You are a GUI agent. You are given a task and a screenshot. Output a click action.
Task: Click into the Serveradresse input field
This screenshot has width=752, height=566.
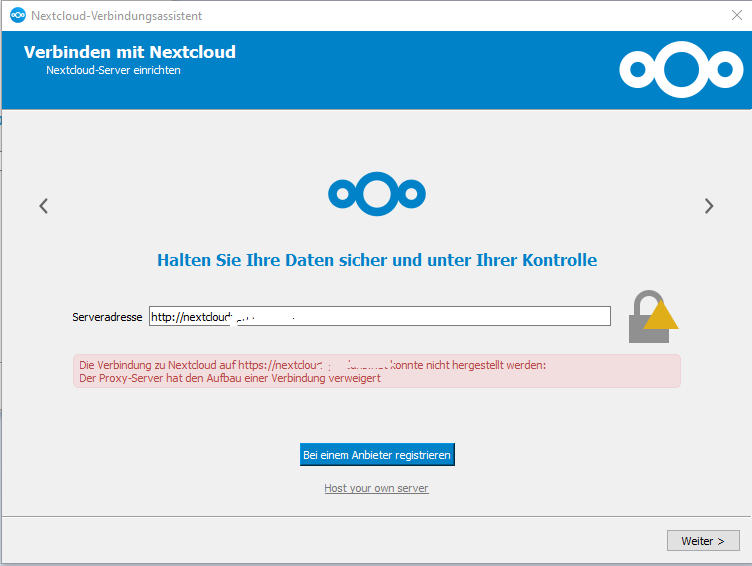(x=379, y=316)
